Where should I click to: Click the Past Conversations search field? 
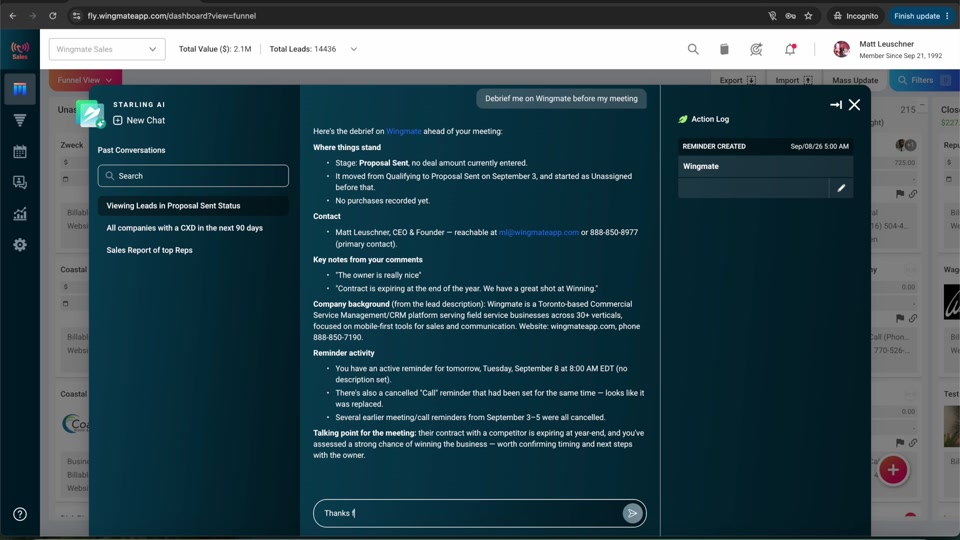(x=193, y=176)
